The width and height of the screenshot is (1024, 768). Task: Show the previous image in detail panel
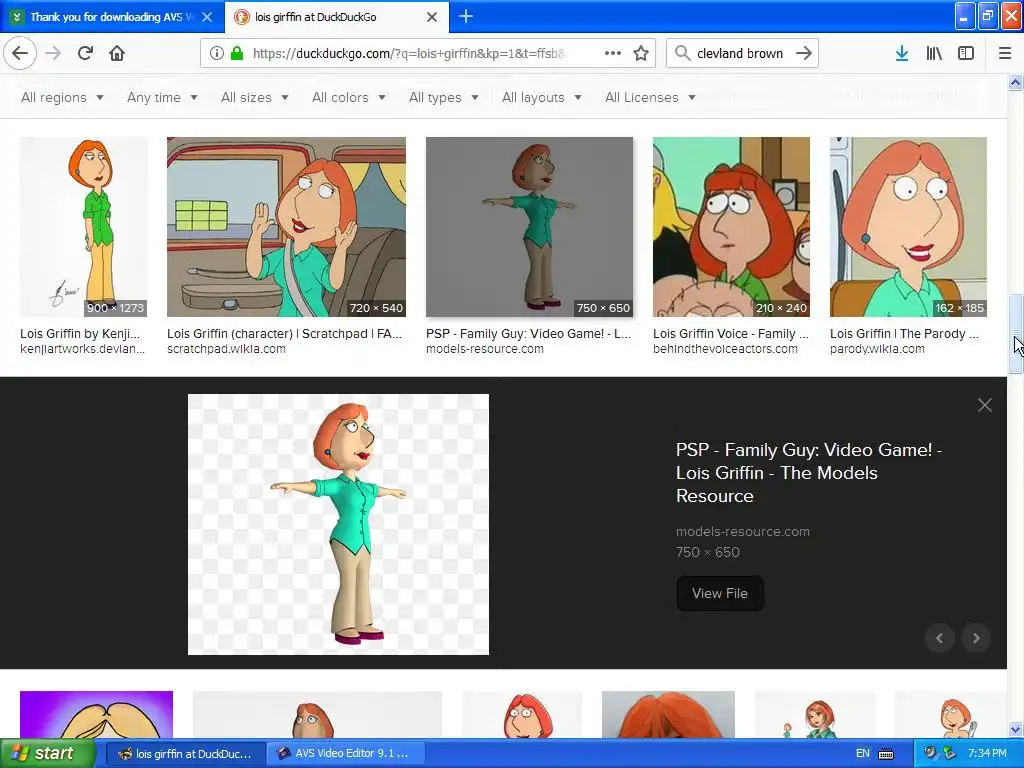940,638
